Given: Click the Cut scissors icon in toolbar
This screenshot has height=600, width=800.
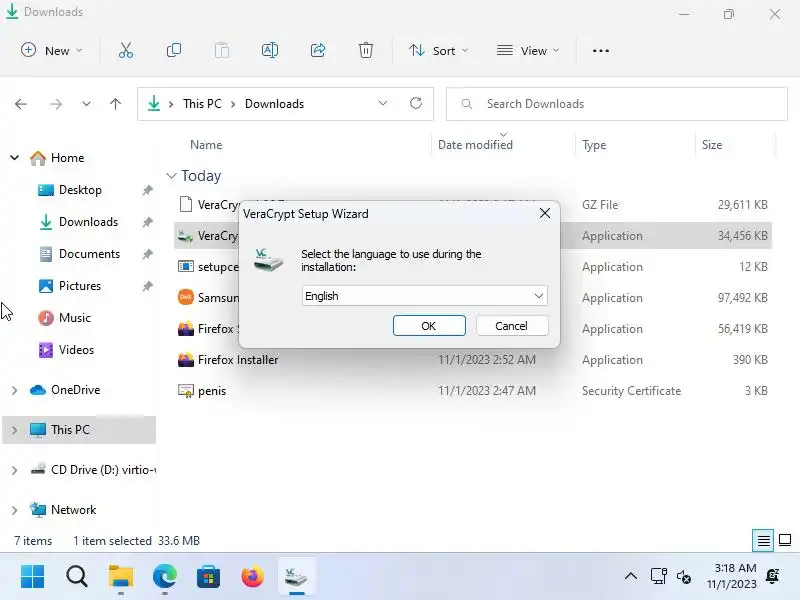Looking at the screenshot, I should tap(126, 51).
